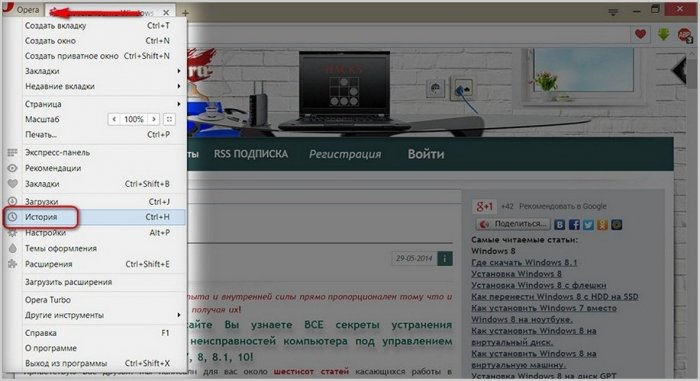This screenshot has height=381, width=700.
Task: Click the downloads icon beside Загрузки
Action: pos(12,201)
